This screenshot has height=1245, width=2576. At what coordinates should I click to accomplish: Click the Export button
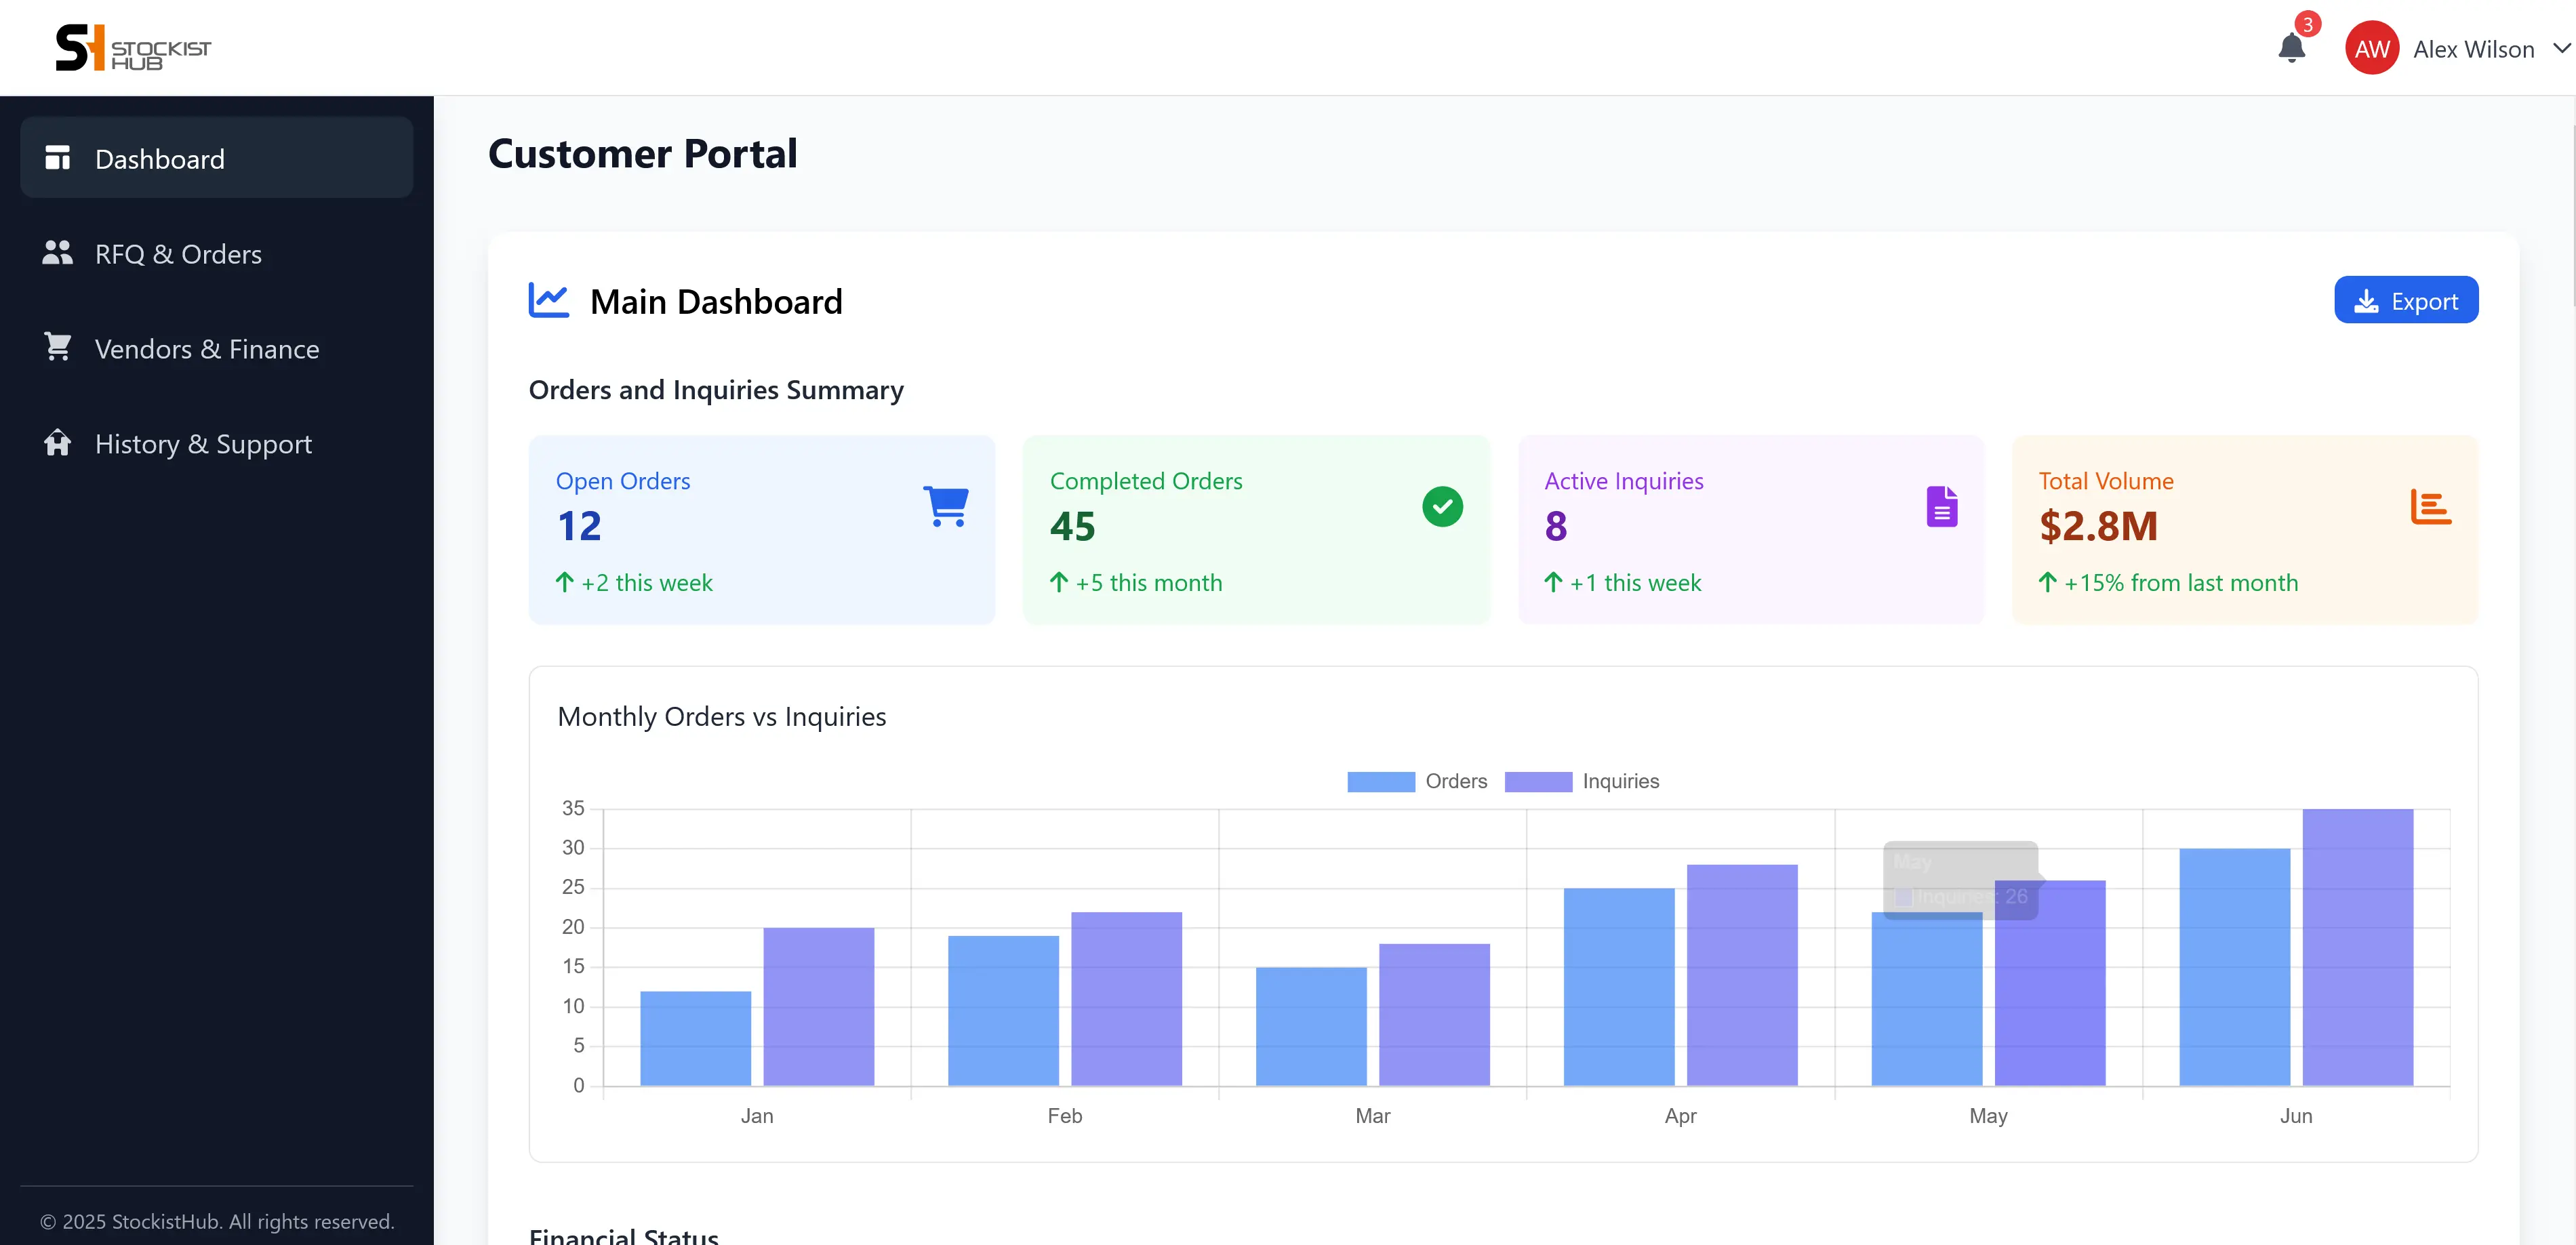(2405, 300)
